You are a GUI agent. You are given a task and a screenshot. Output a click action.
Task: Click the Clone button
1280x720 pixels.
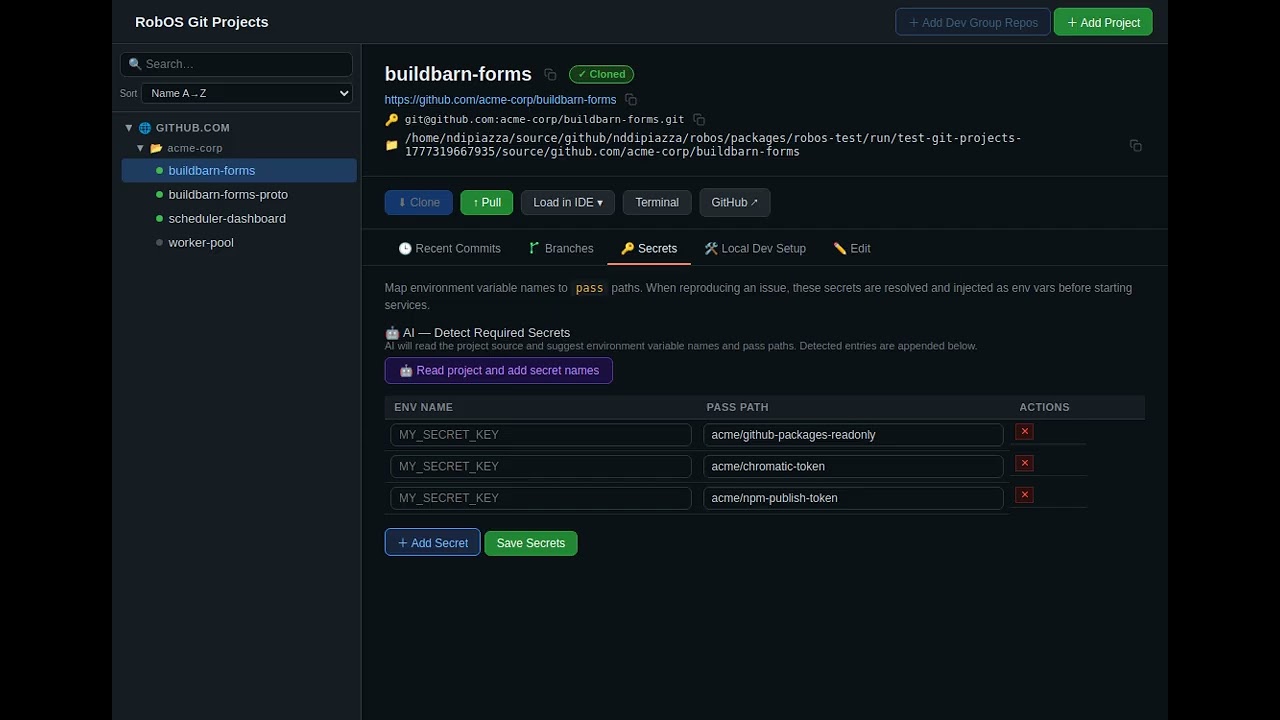[419, 203]
